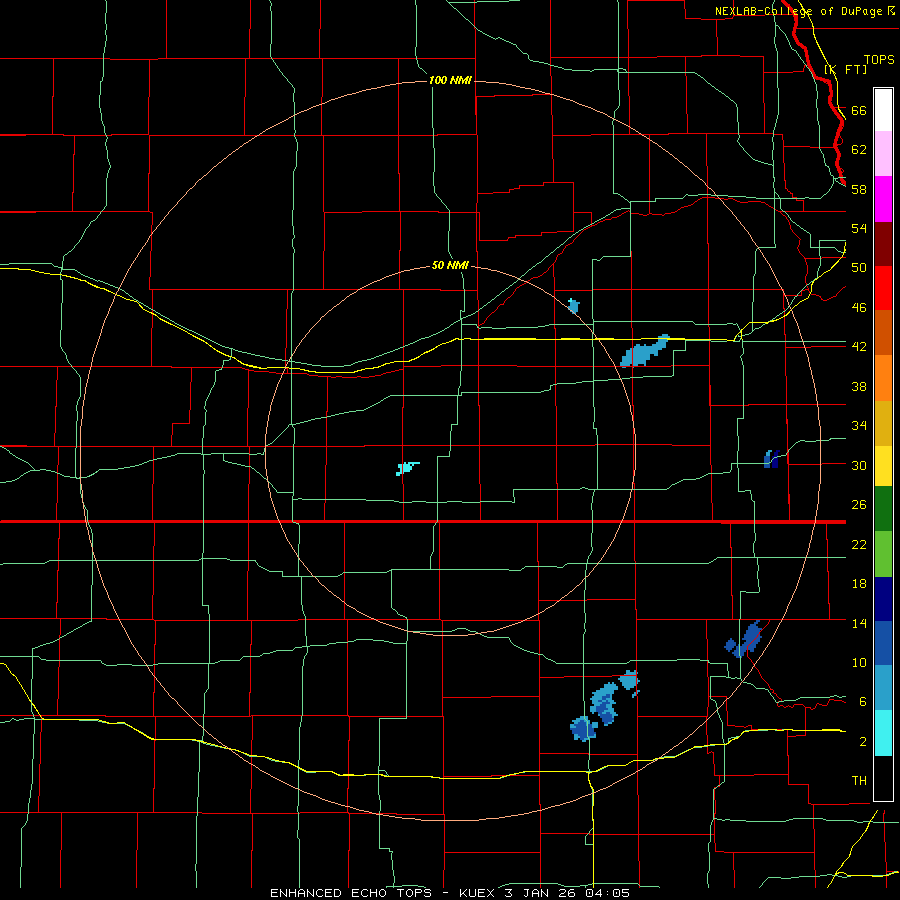Click the "58" legend value
Viewport: 900px width, 900px height.
[x=859, y=189]
